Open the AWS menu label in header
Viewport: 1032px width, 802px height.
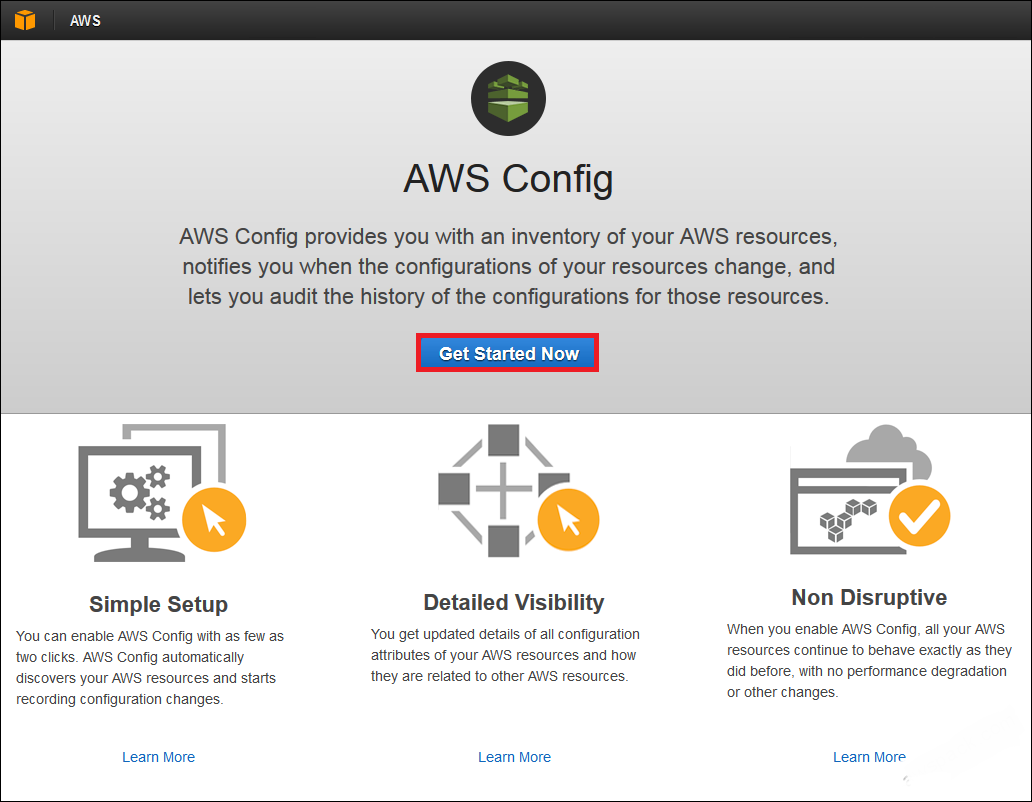tap(86, 21)
